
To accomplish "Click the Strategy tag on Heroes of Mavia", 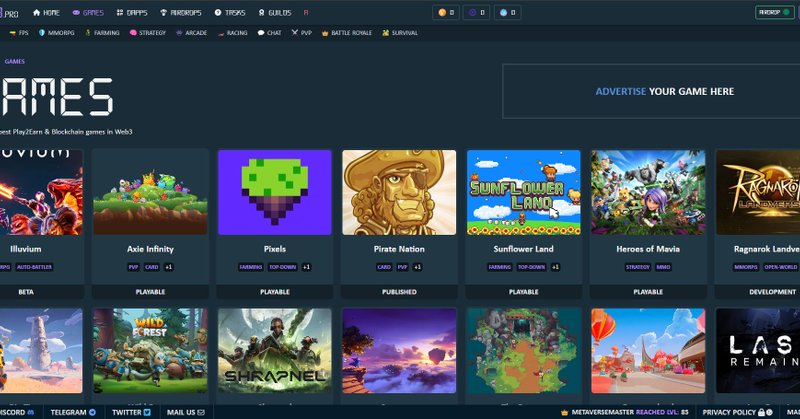I will tap(638, 267).
